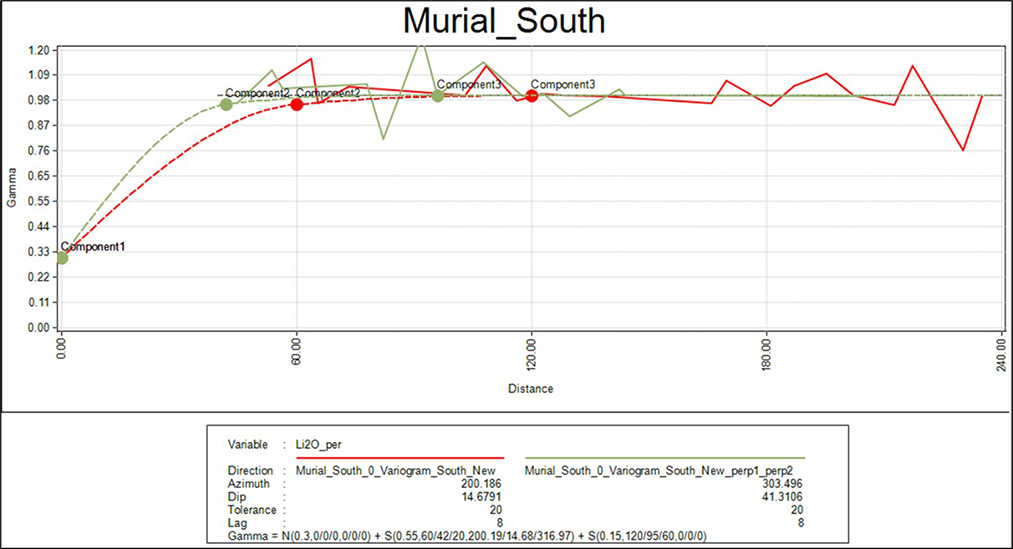Click the green line sample in the legend
This screenshot has width=1013, height=549.
coord(664,456)
